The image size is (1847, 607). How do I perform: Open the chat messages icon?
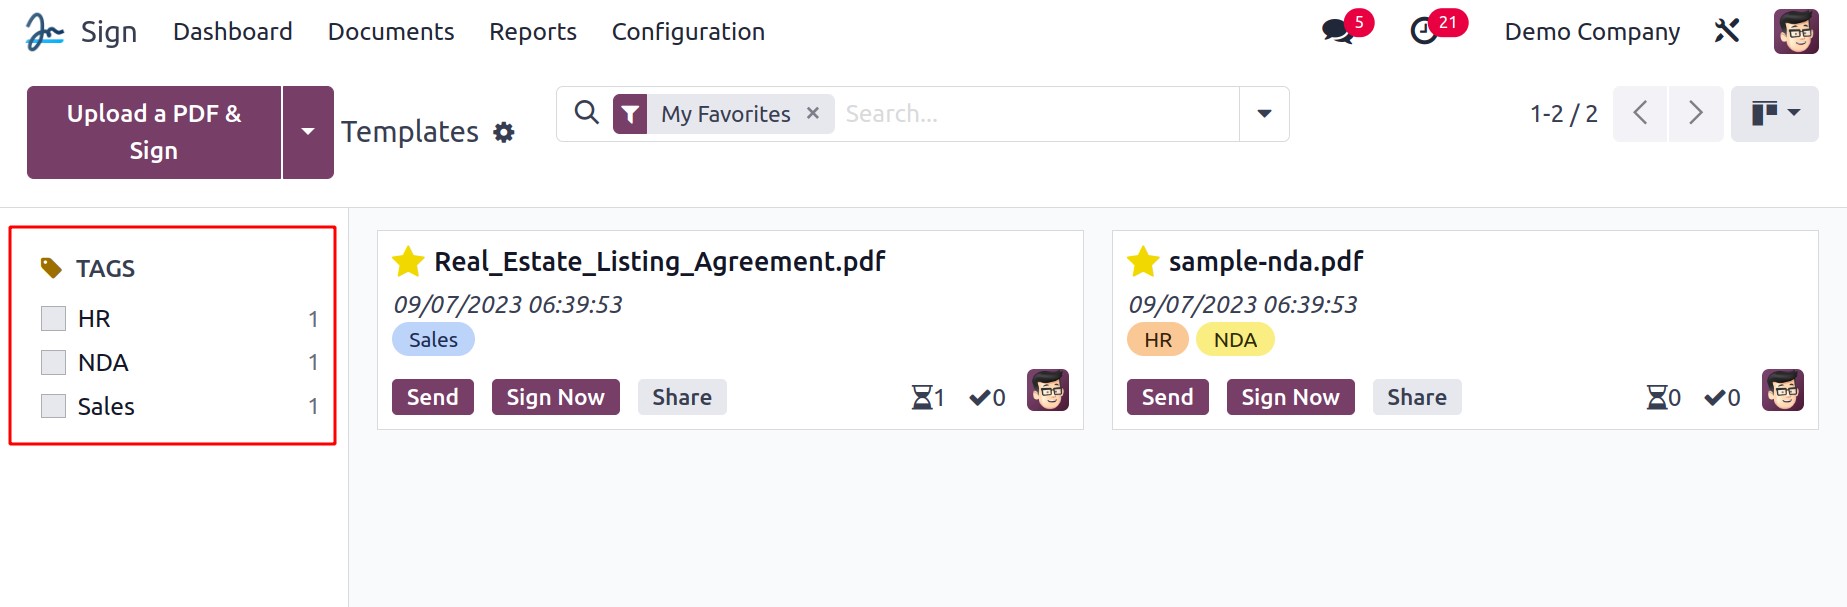pos(1337,31)
